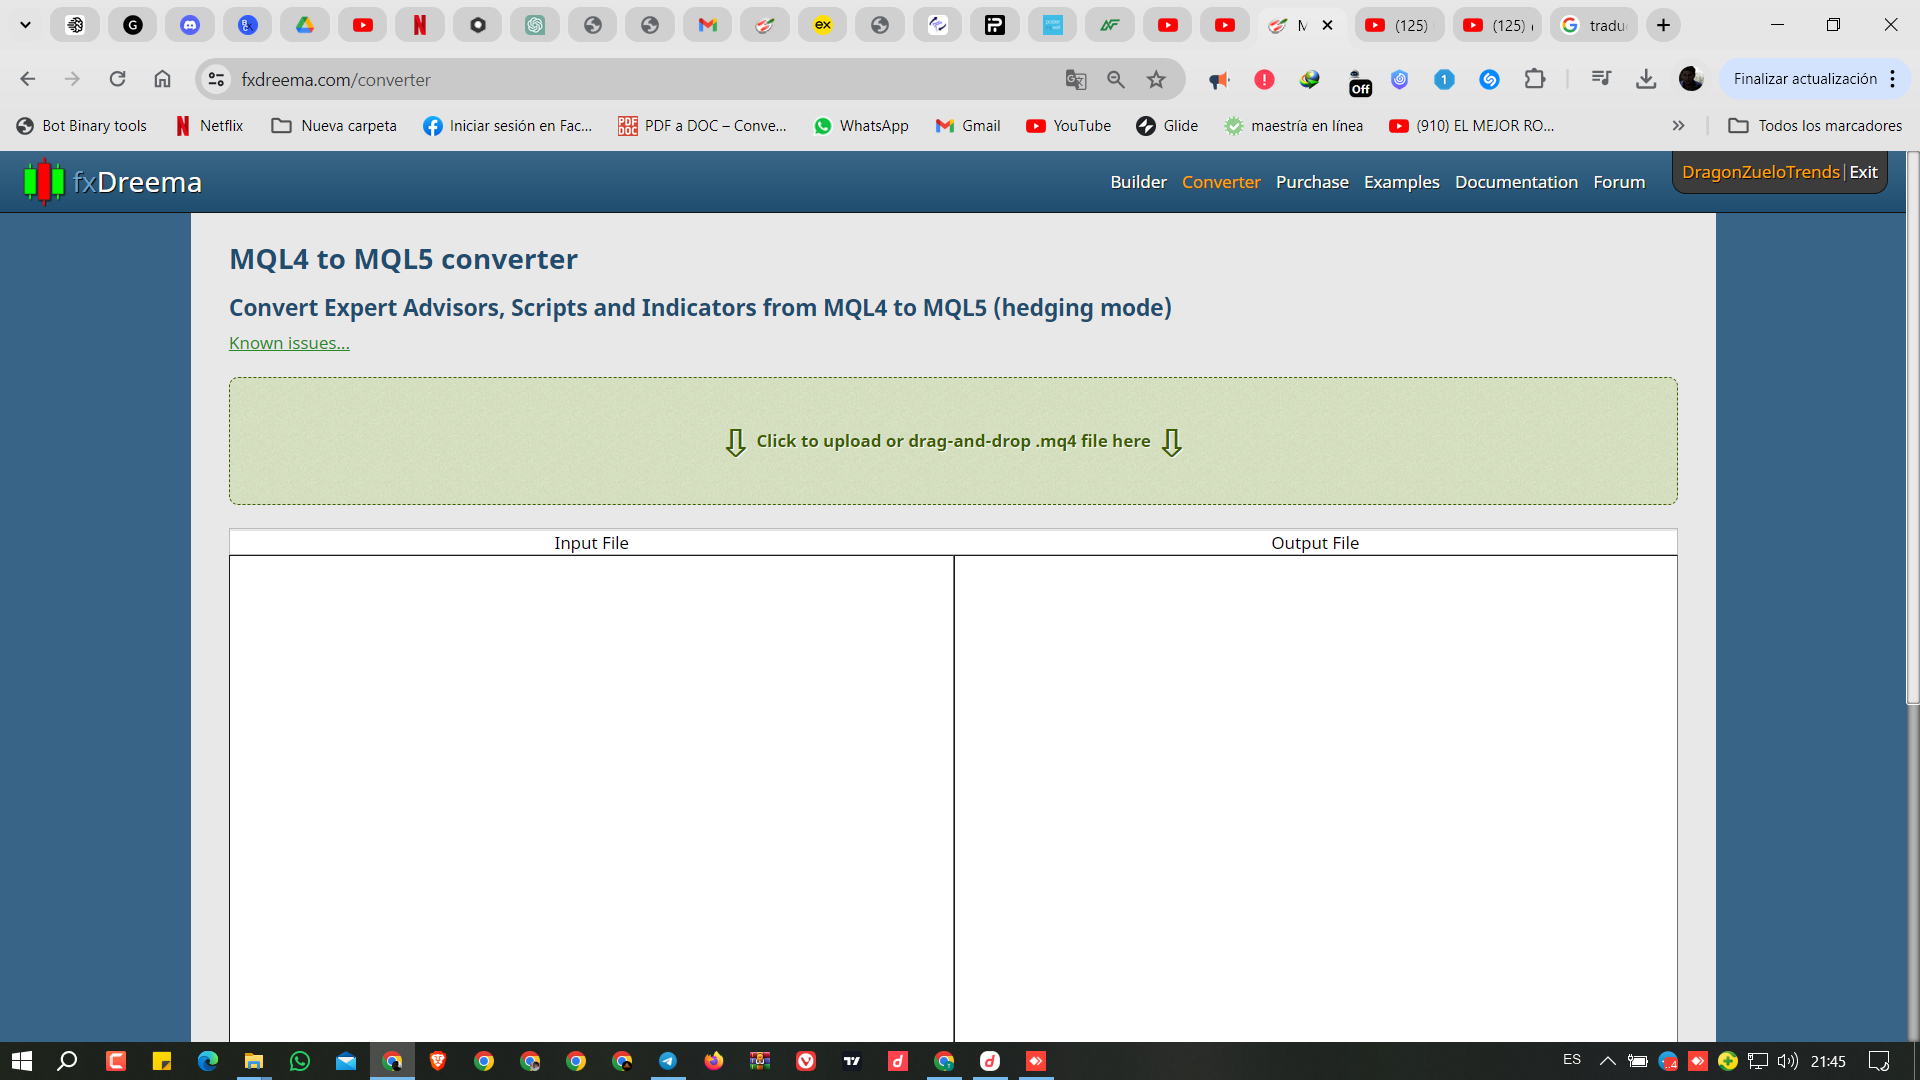The width and height of the screenshot is (1920, 1080).
Task: Switch to the Google Translate 'tradu' tab
Action: pos(1594,25)
